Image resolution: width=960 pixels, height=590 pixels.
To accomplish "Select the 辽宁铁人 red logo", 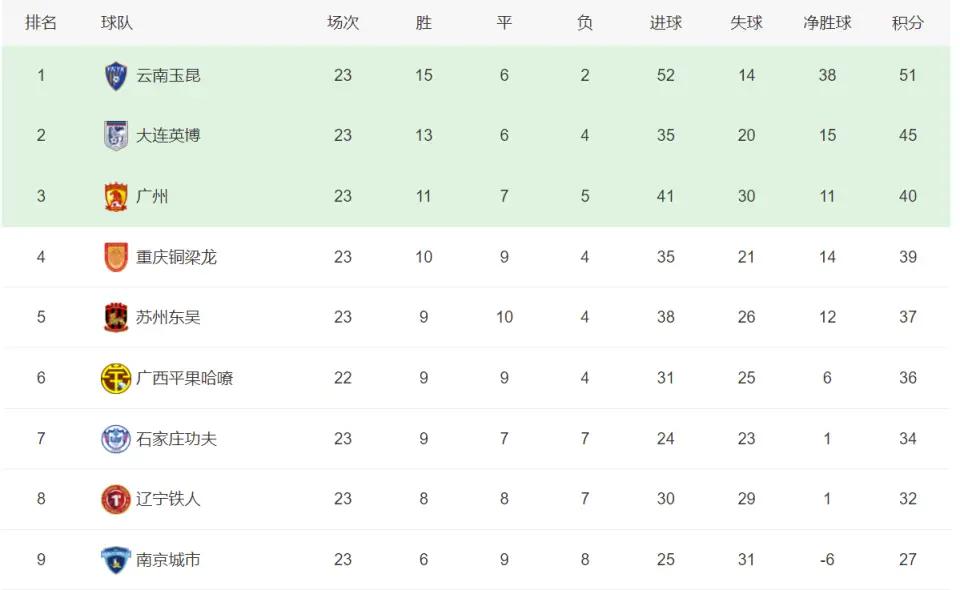I will 116,499.
